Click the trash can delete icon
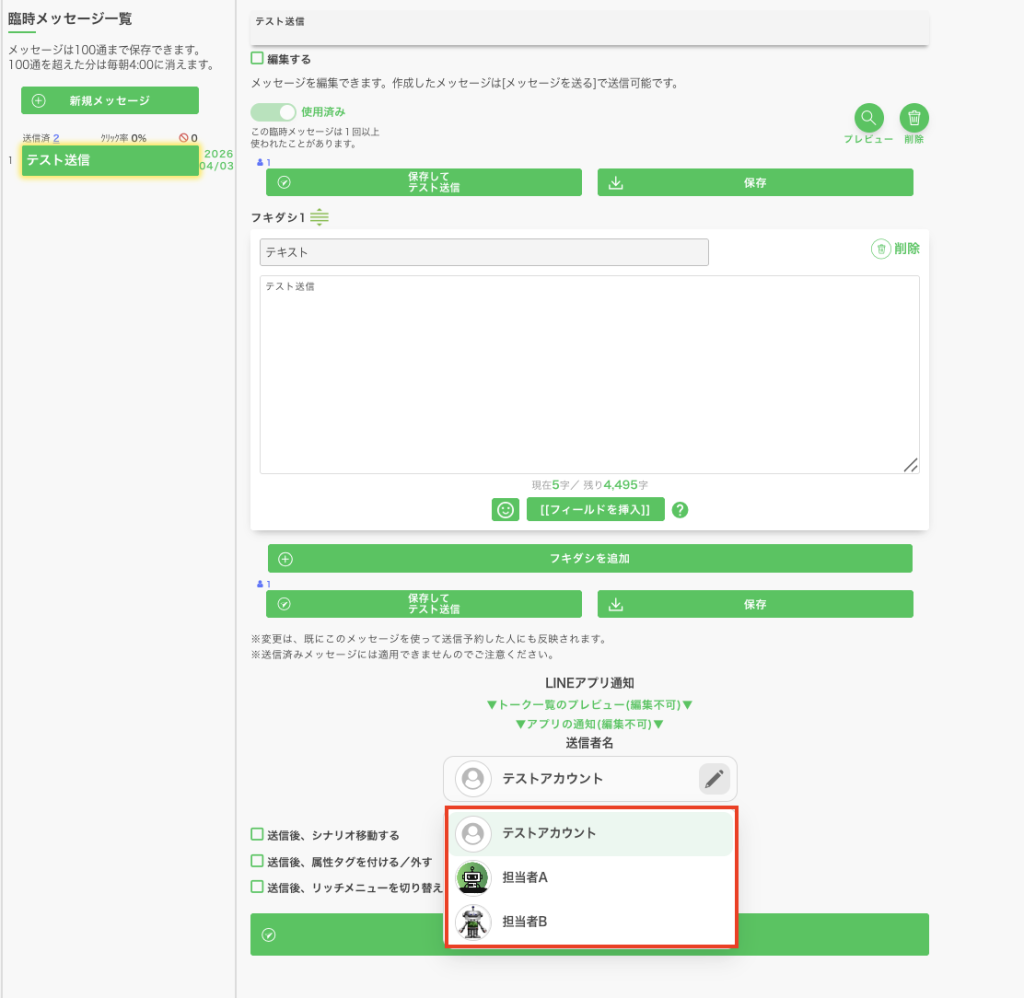Screen dimensions: 1024x998 pos(913,119)
